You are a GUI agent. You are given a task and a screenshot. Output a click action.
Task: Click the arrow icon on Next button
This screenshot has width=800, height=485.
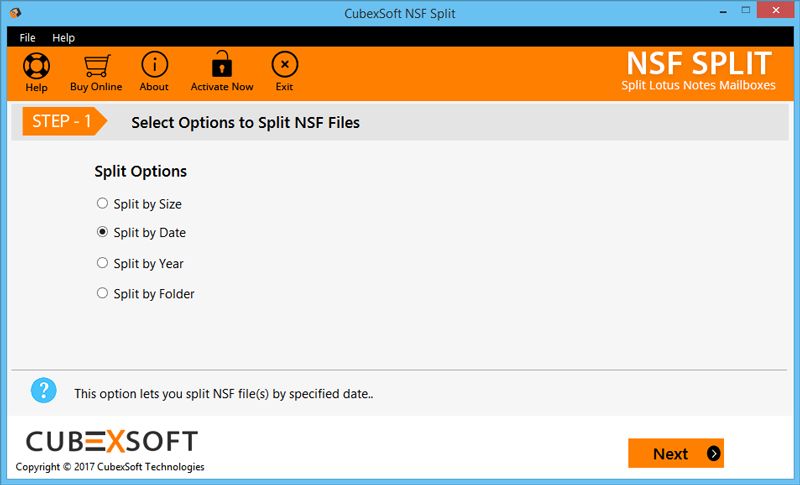[x=713, y=453]
